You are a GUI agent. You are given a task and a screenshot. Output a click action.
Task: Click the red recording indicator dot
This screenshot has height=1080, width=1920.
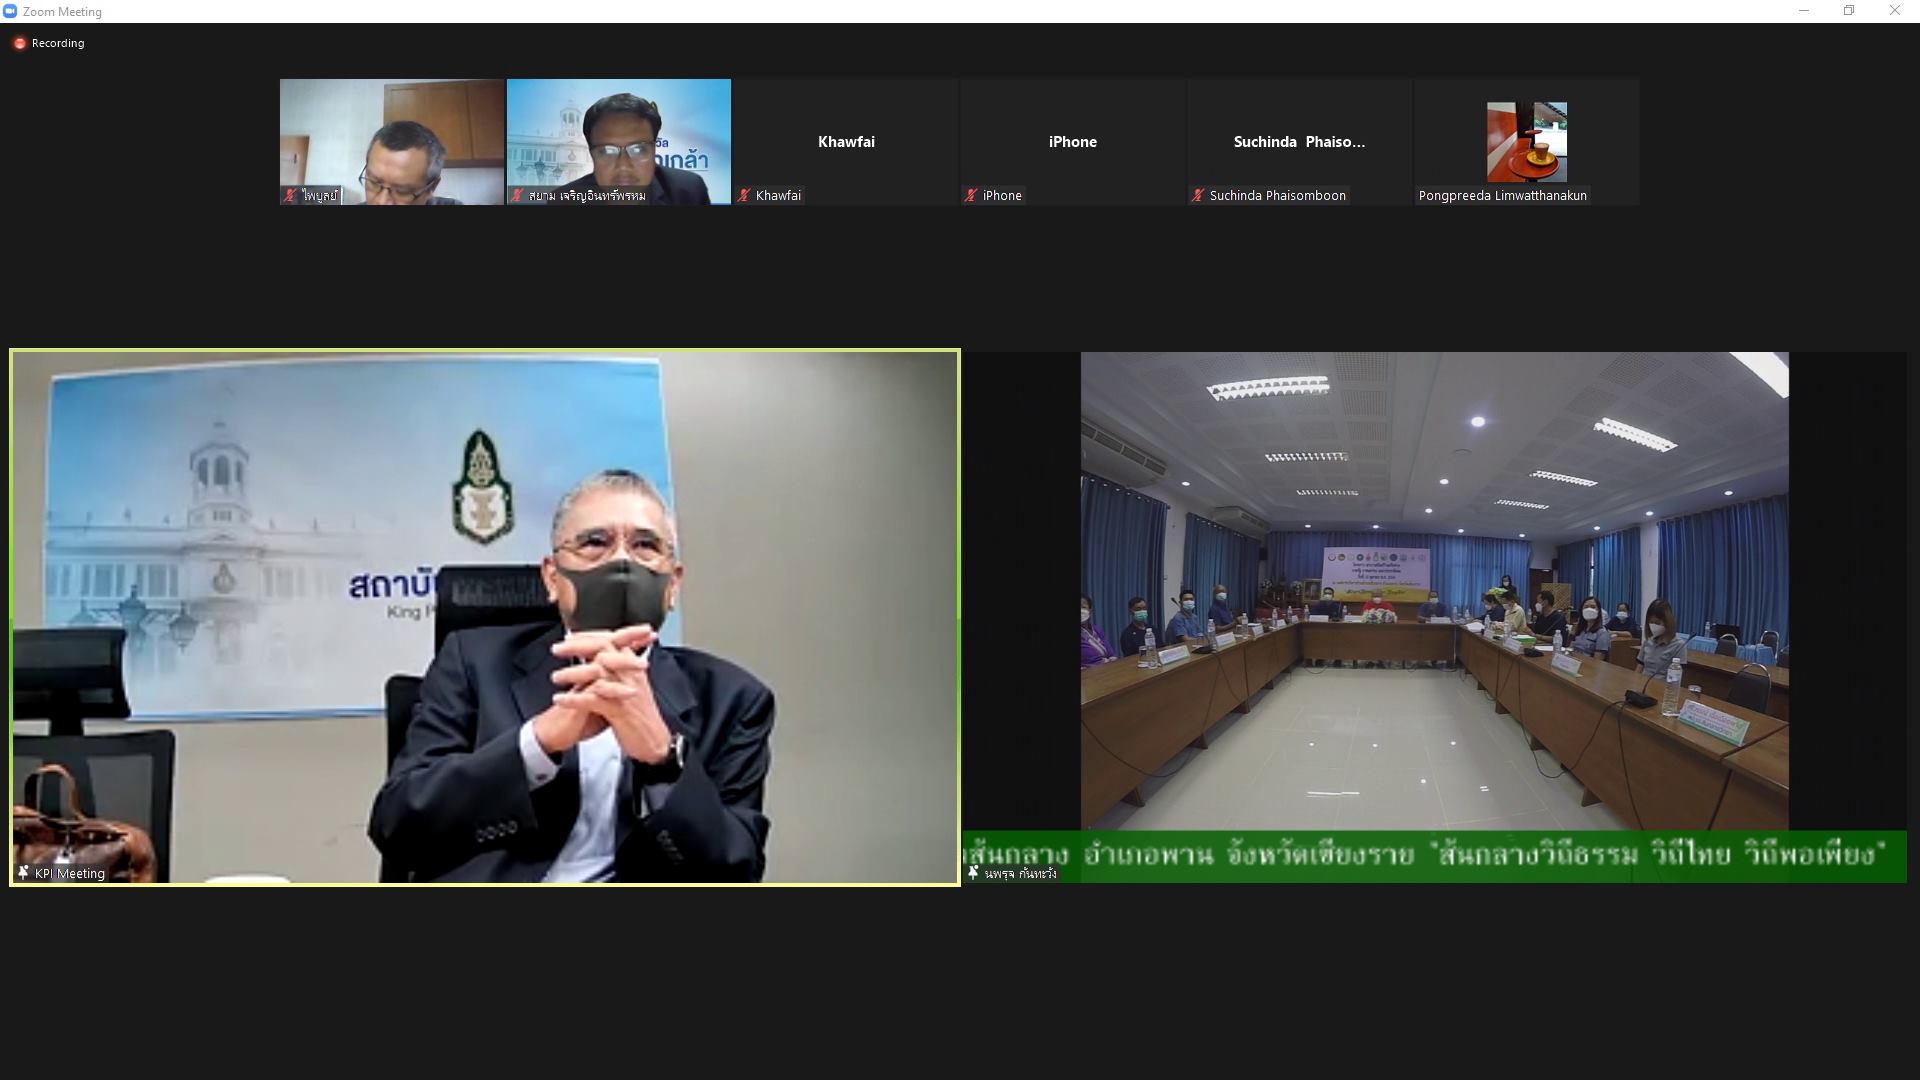click(x=19, y=43)
